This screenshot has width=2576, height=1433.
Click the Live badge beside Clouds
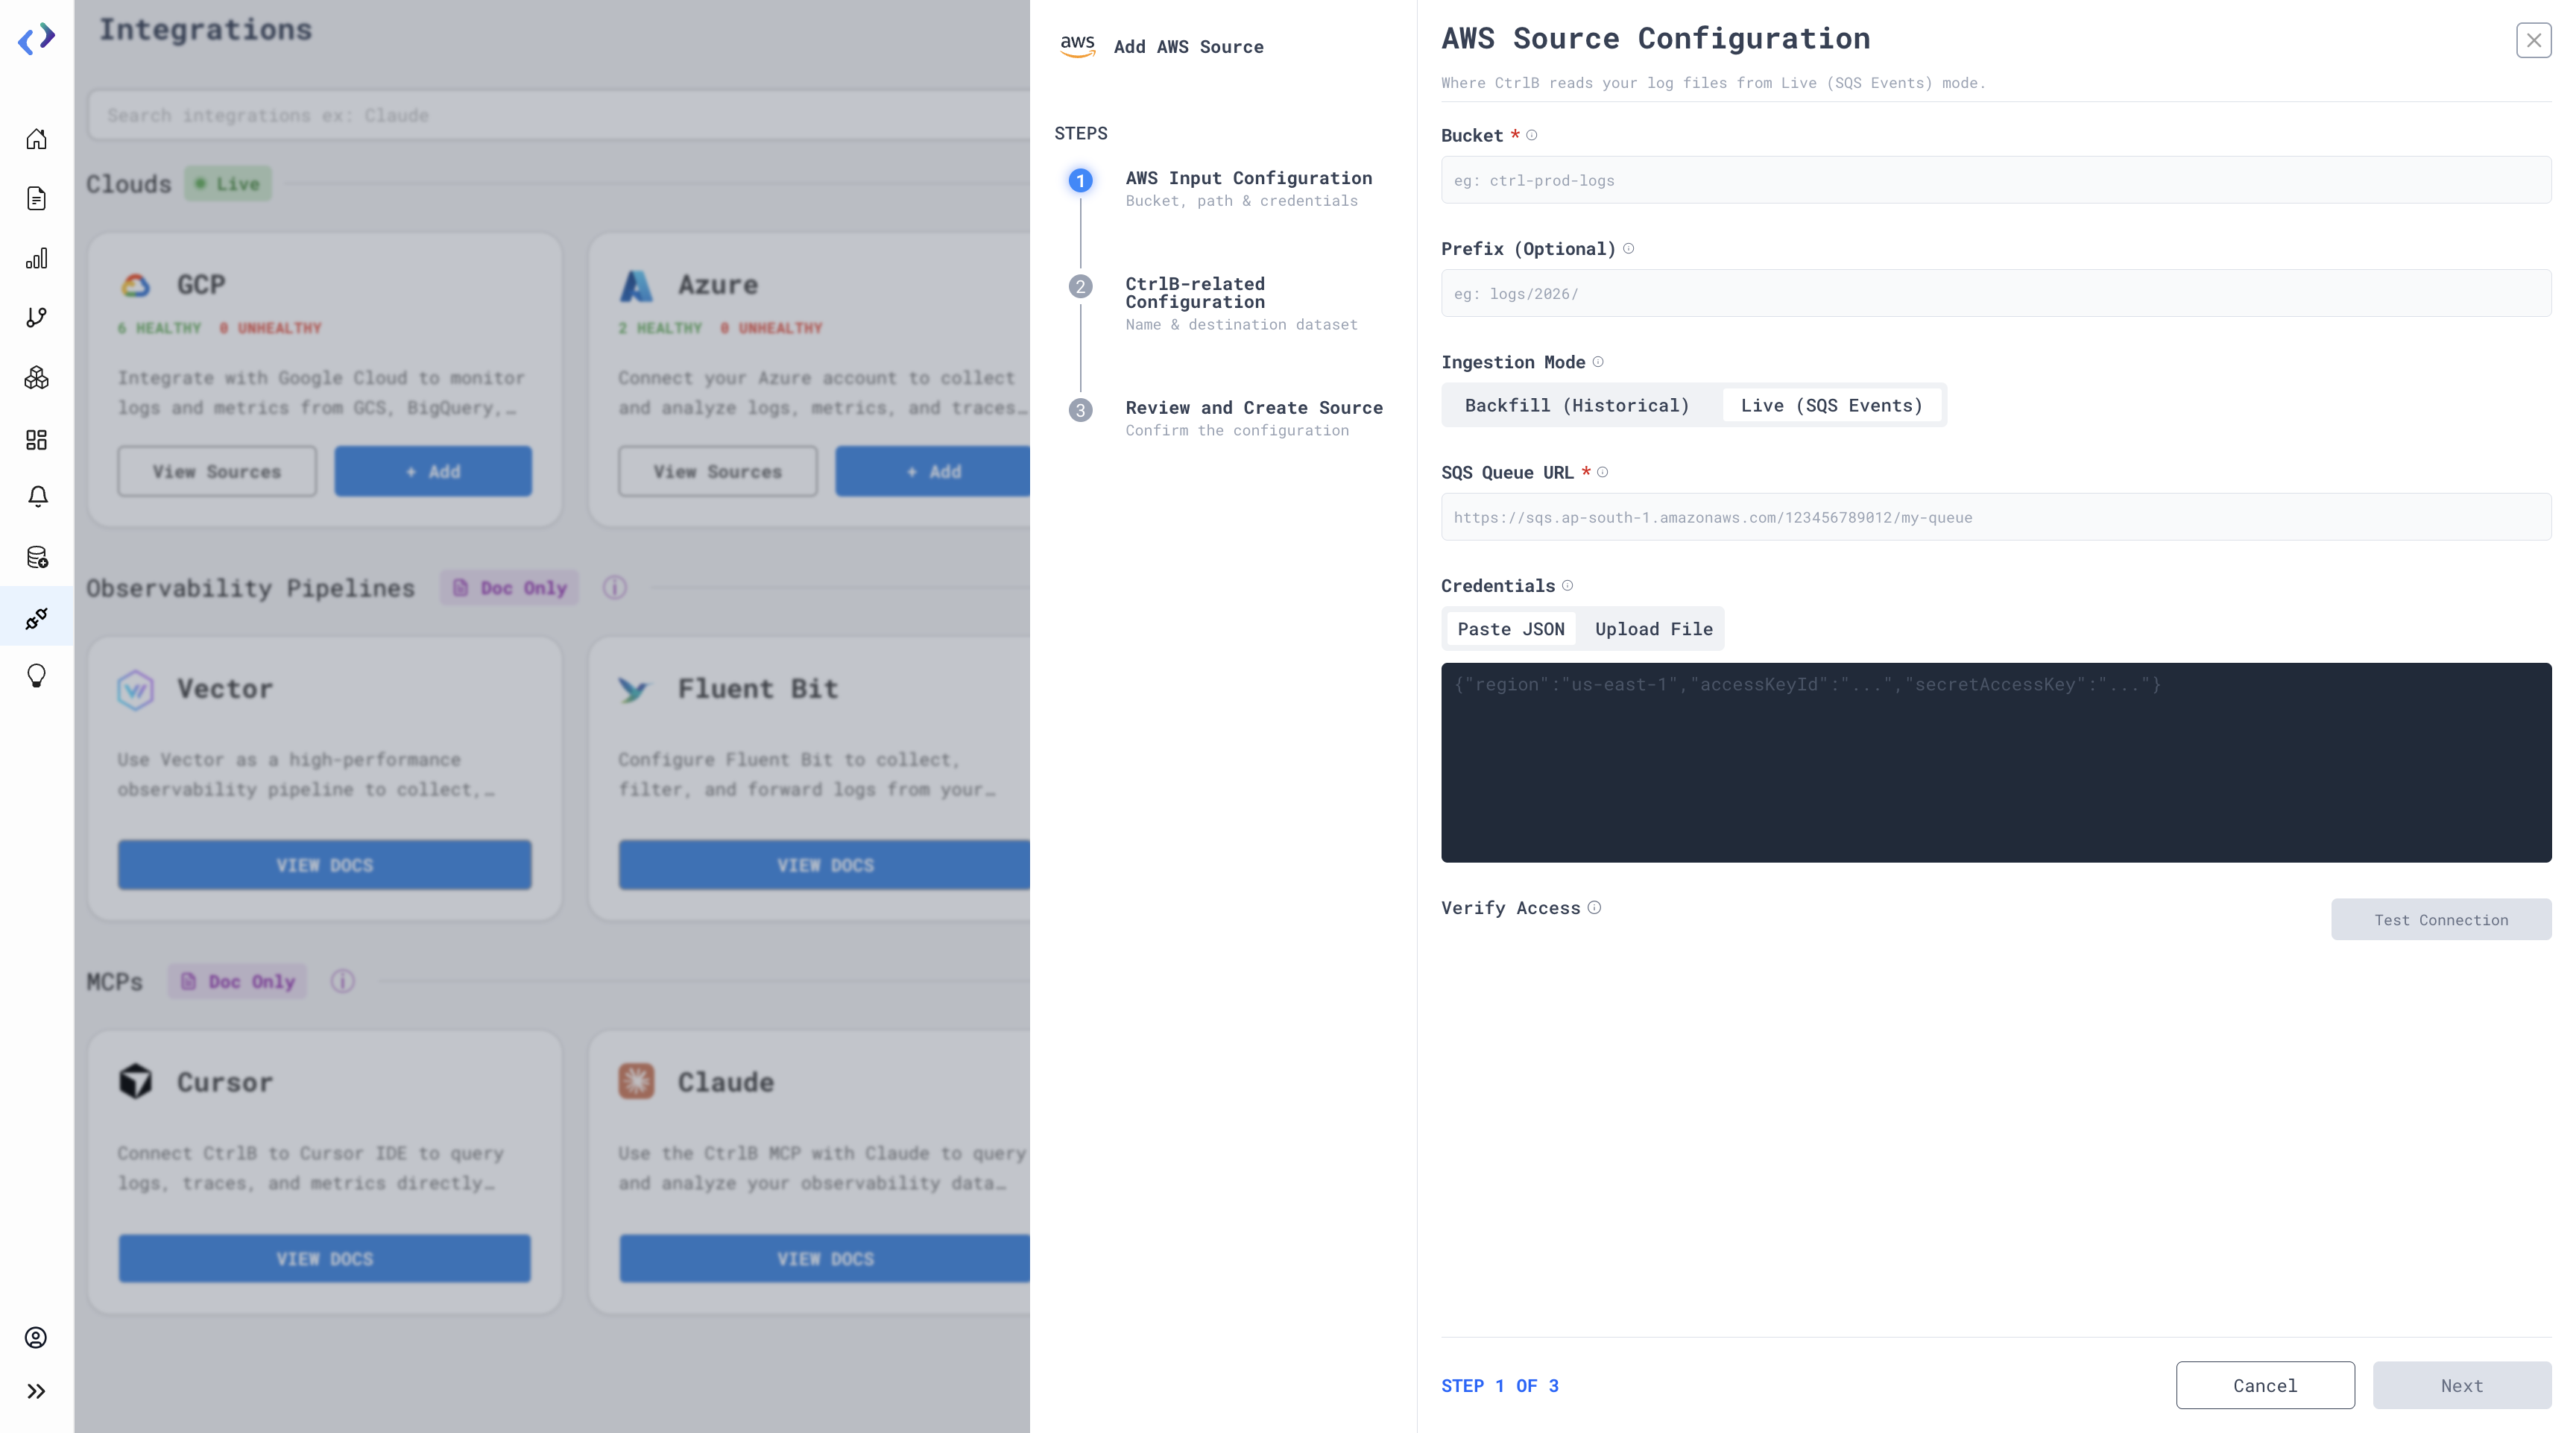[x=228, y=183]
